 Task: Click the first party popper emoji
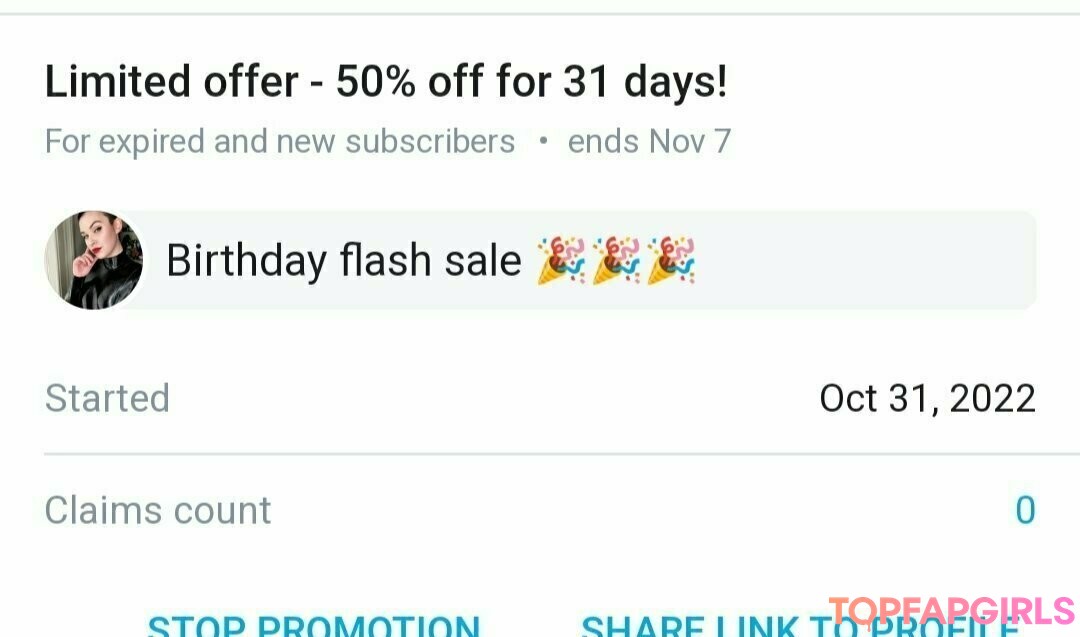point(561,260)
